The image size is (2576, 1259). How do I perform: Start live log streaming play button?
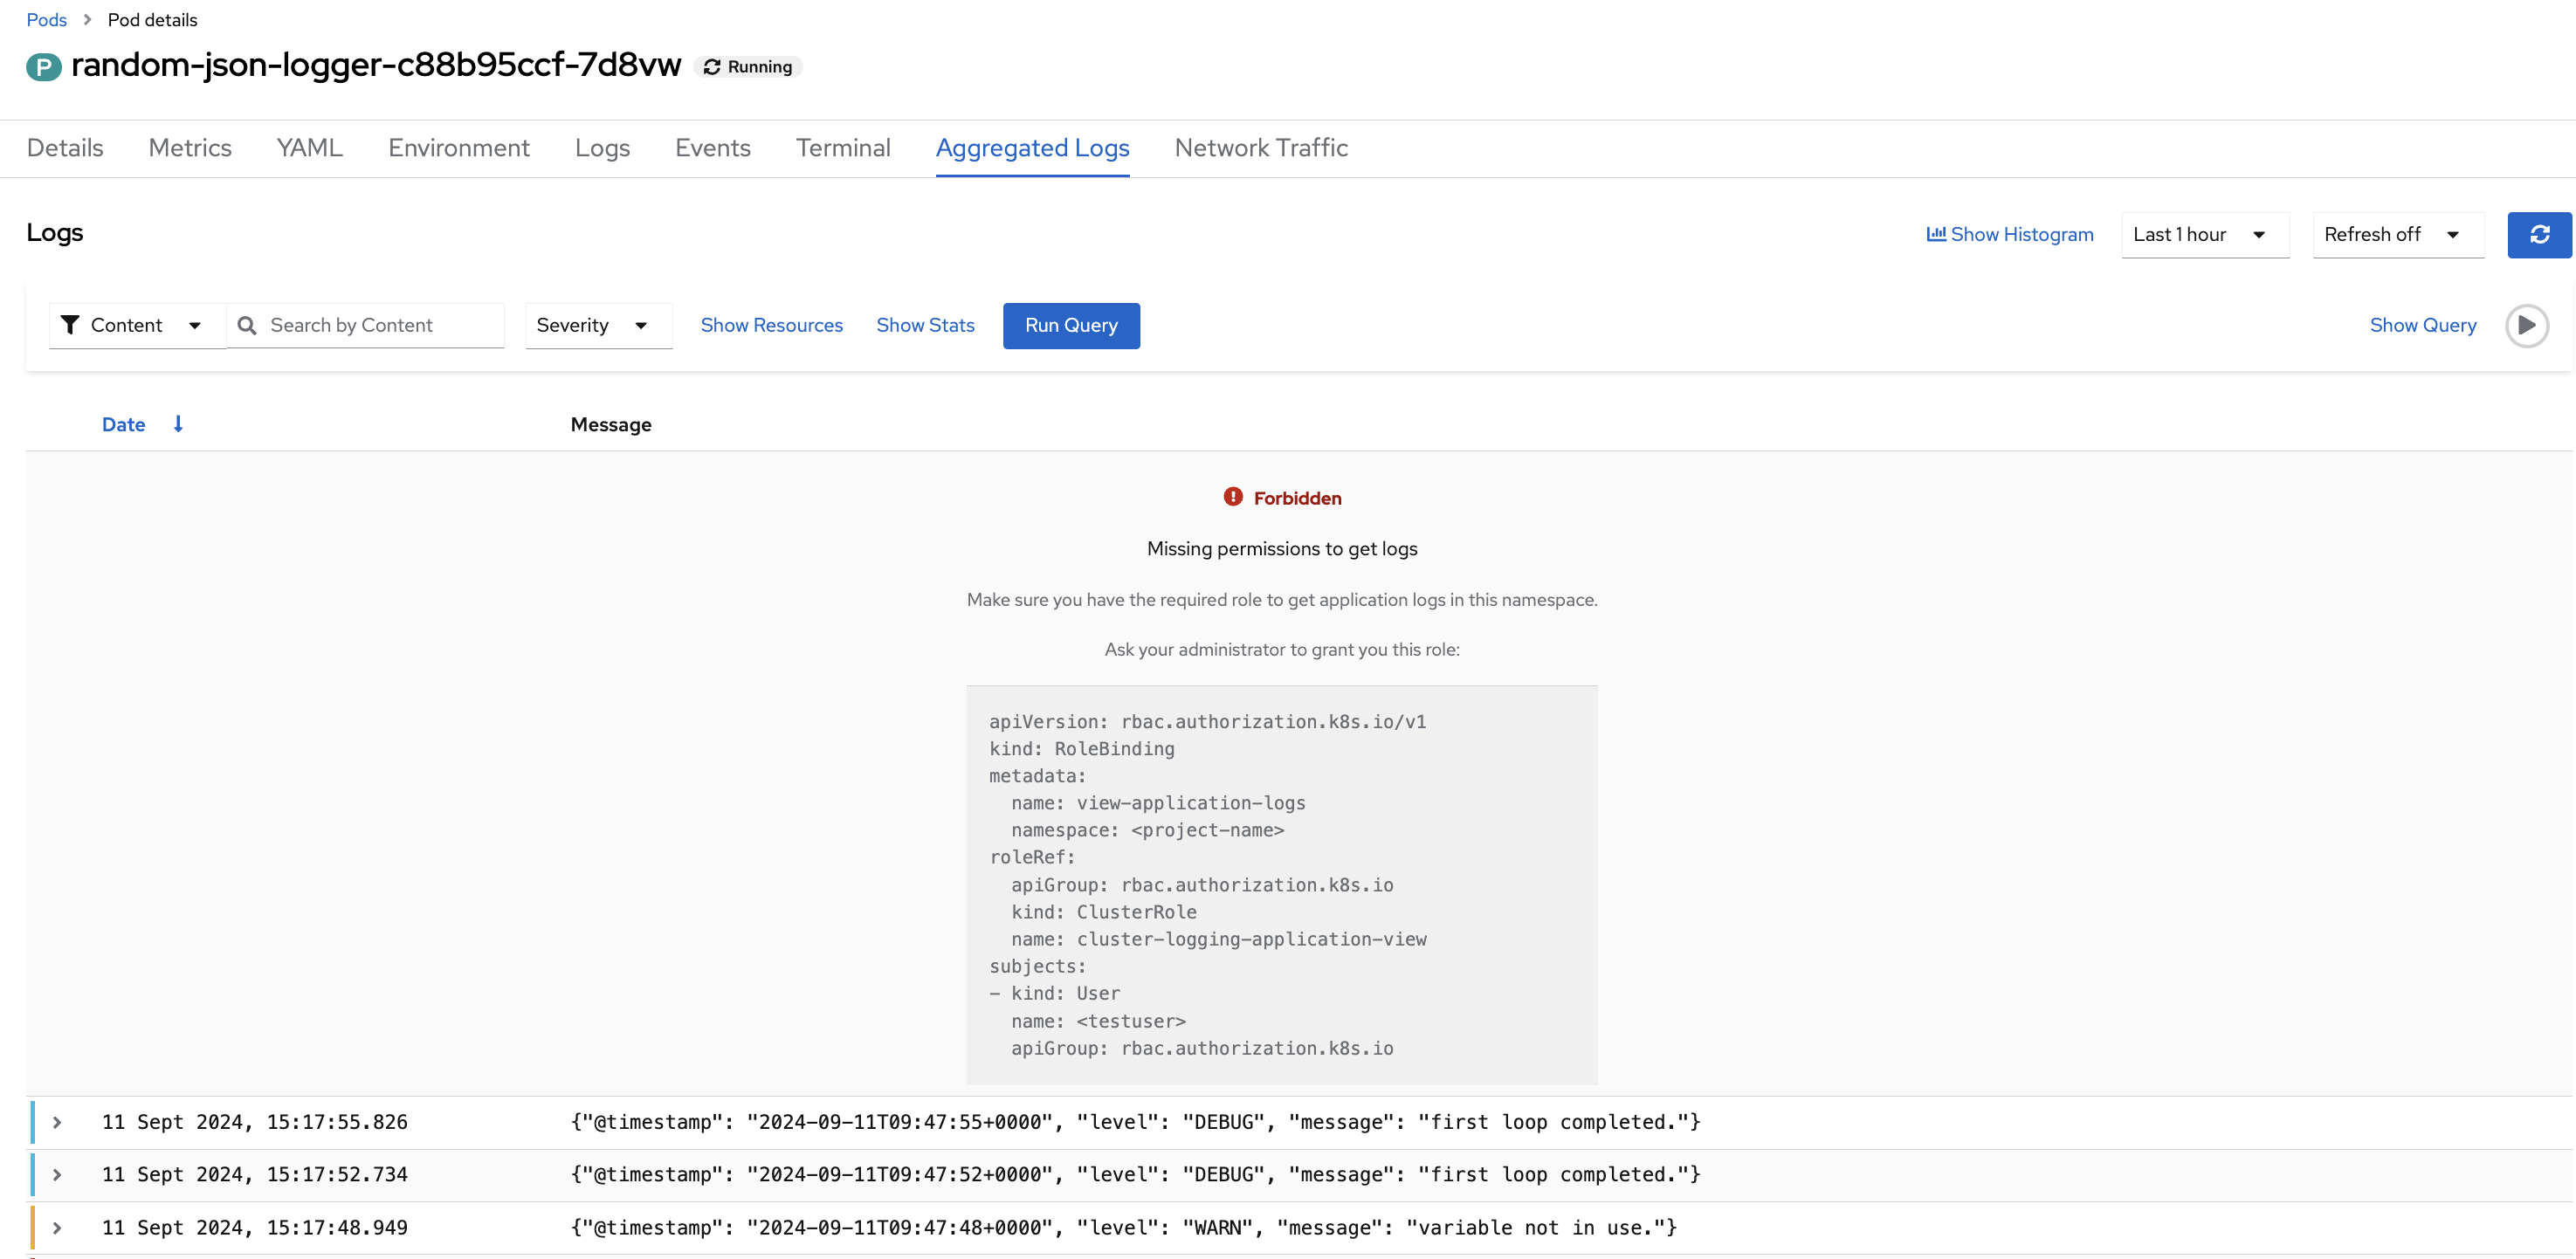(2526, 325)
